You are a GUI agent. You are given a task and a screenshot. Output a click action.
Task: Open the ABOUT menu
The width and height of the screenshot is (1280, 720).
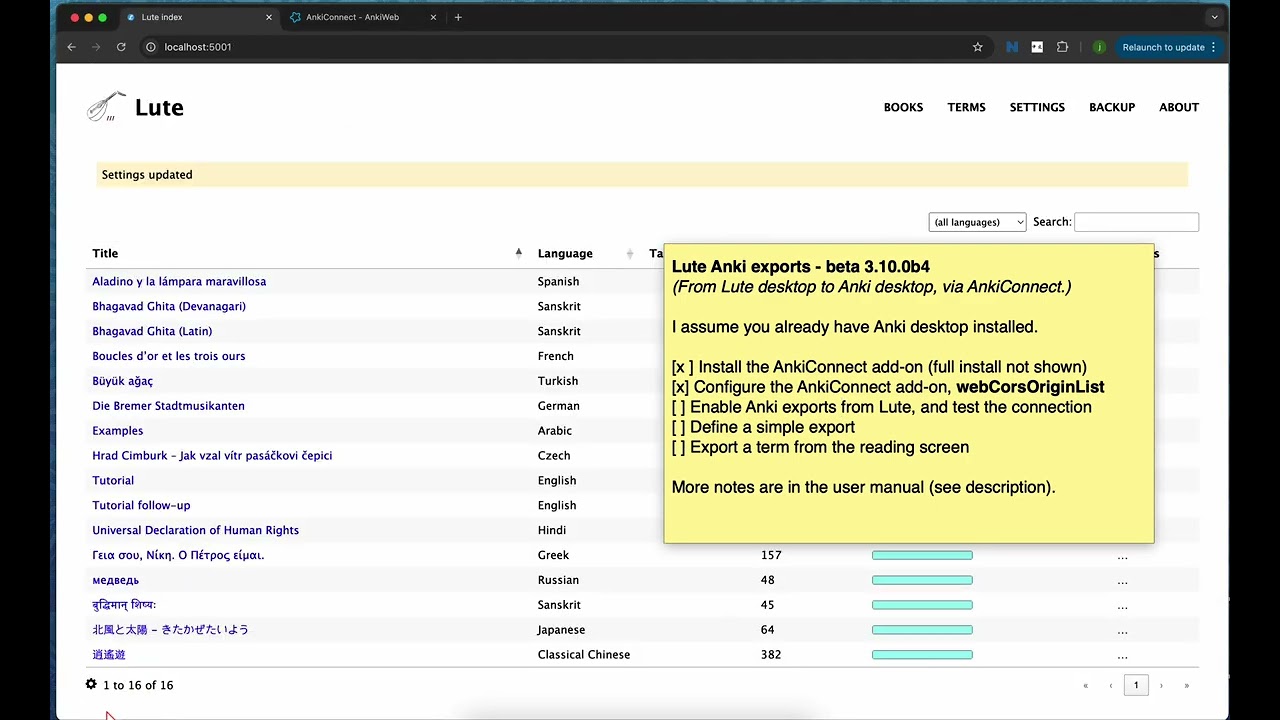pos(1179,107)
